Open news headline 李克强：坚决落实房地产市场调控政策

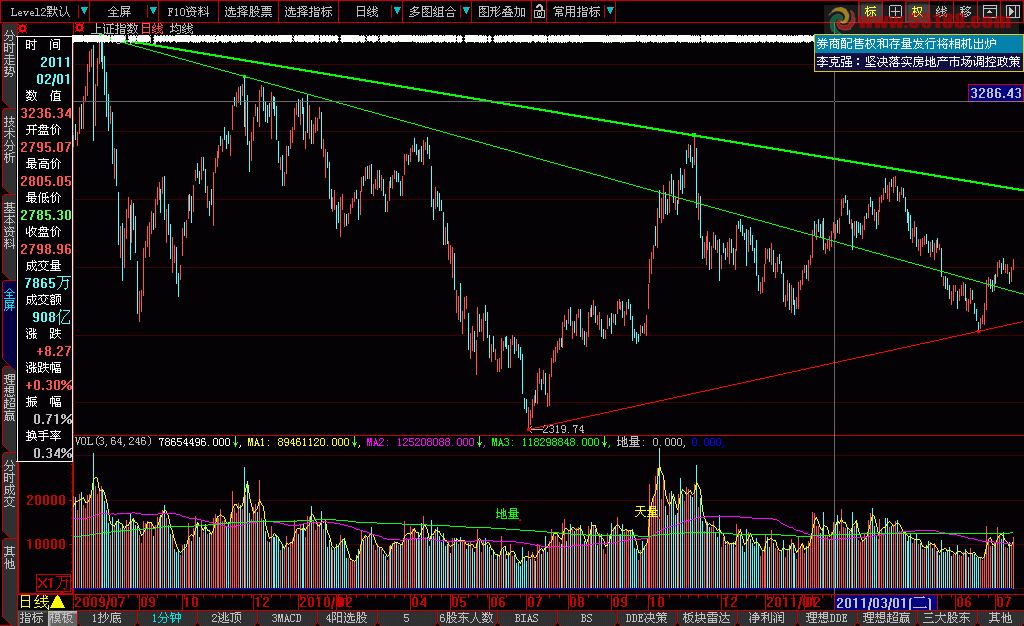[918, 61]
